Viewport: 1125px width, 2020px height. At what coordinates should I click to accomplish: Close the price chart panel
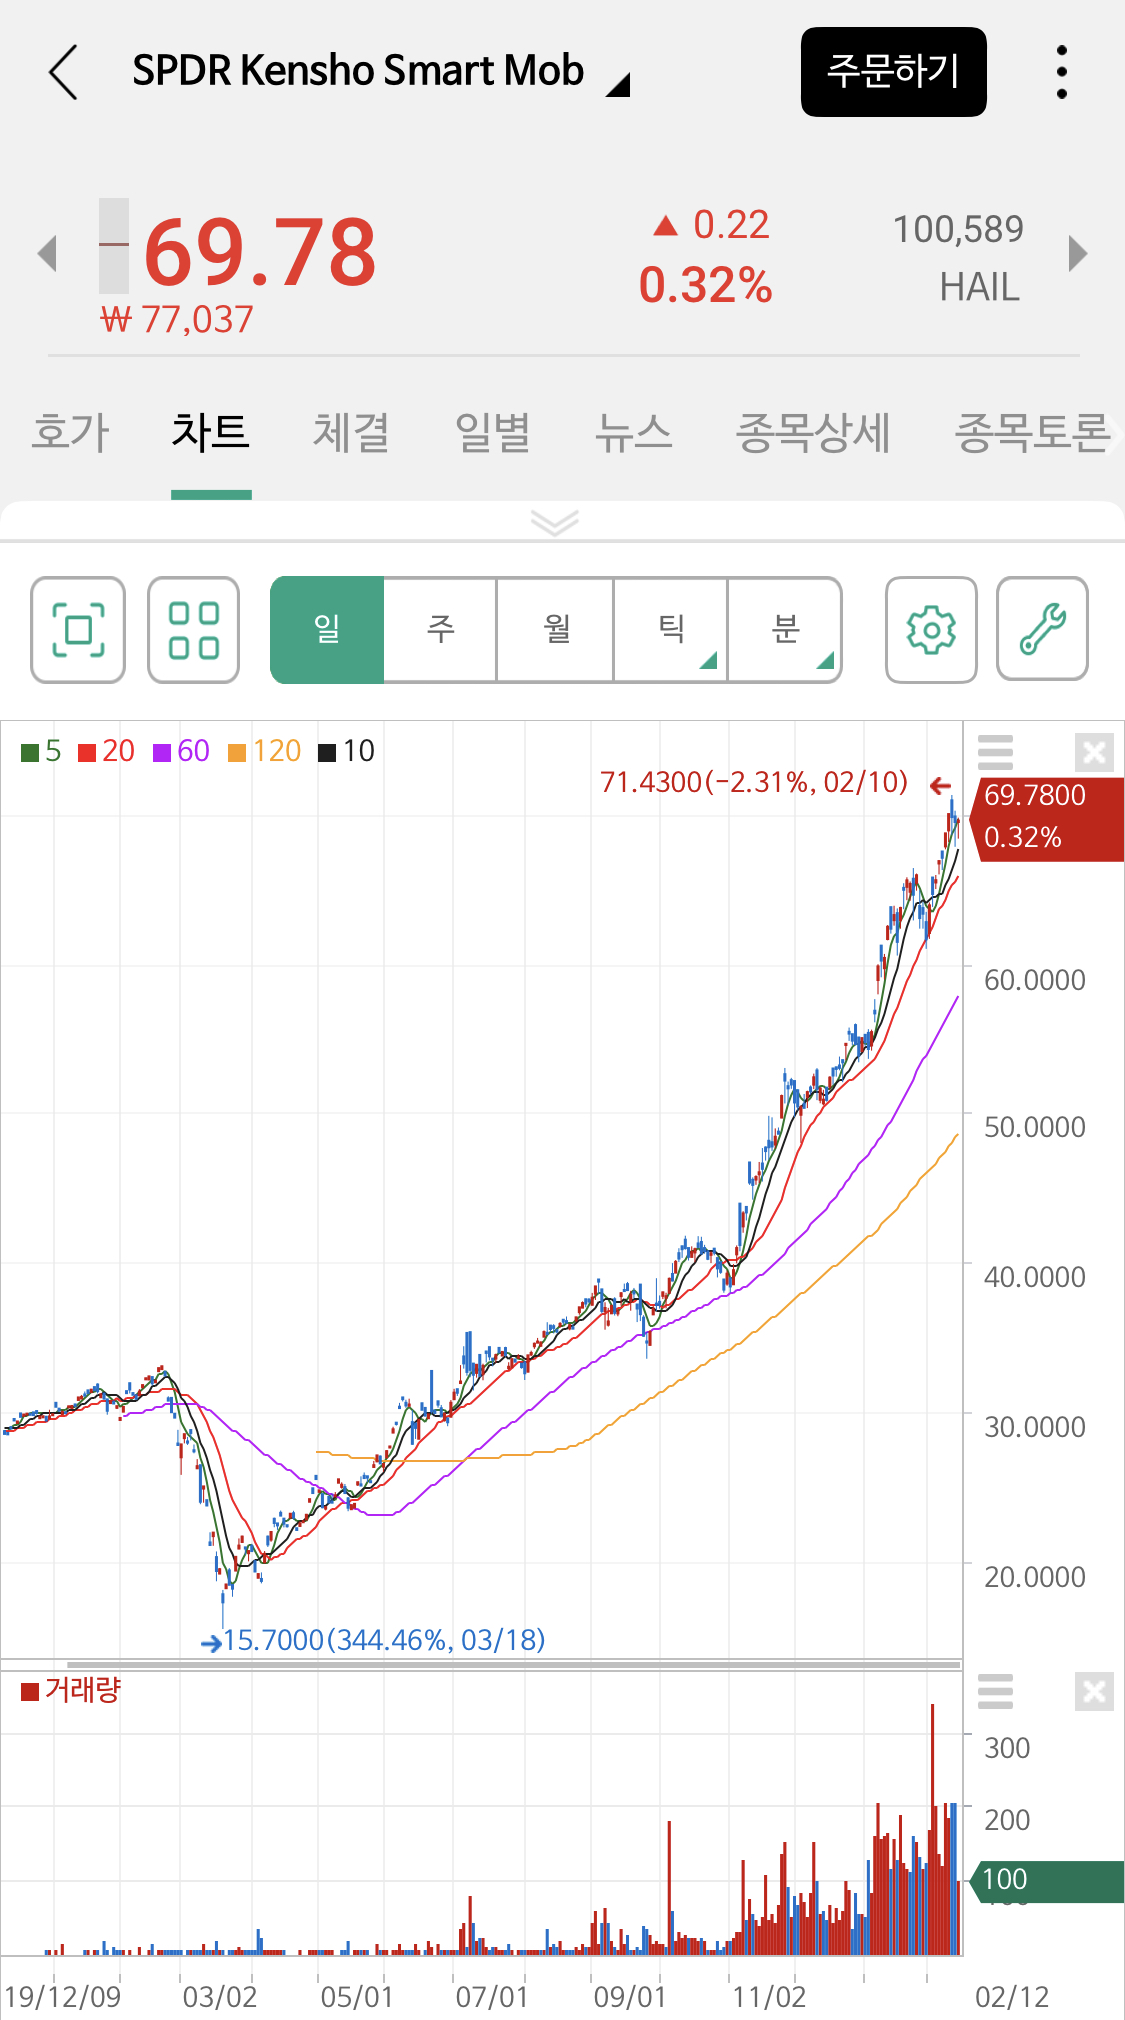click(1095, 752)
